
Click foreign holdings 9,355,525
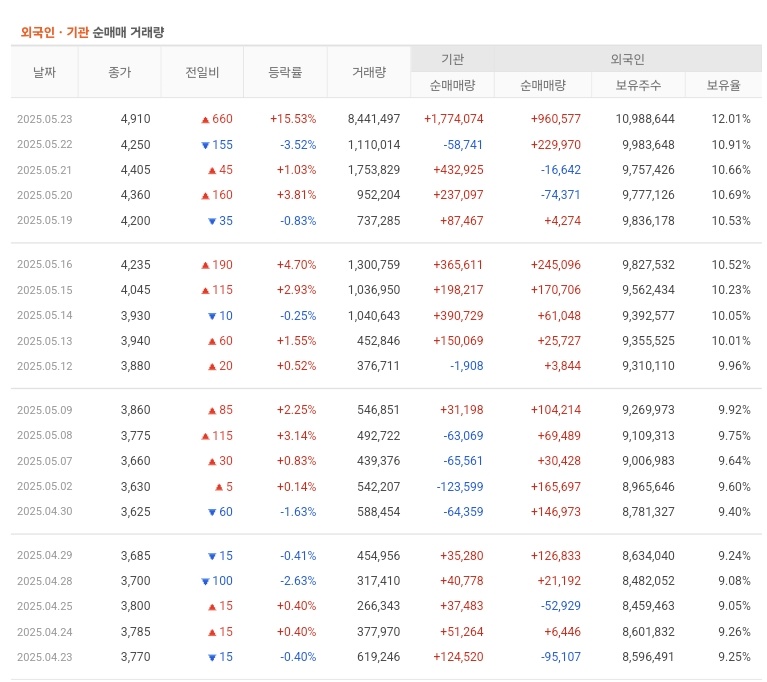click(x=648, y=341)
